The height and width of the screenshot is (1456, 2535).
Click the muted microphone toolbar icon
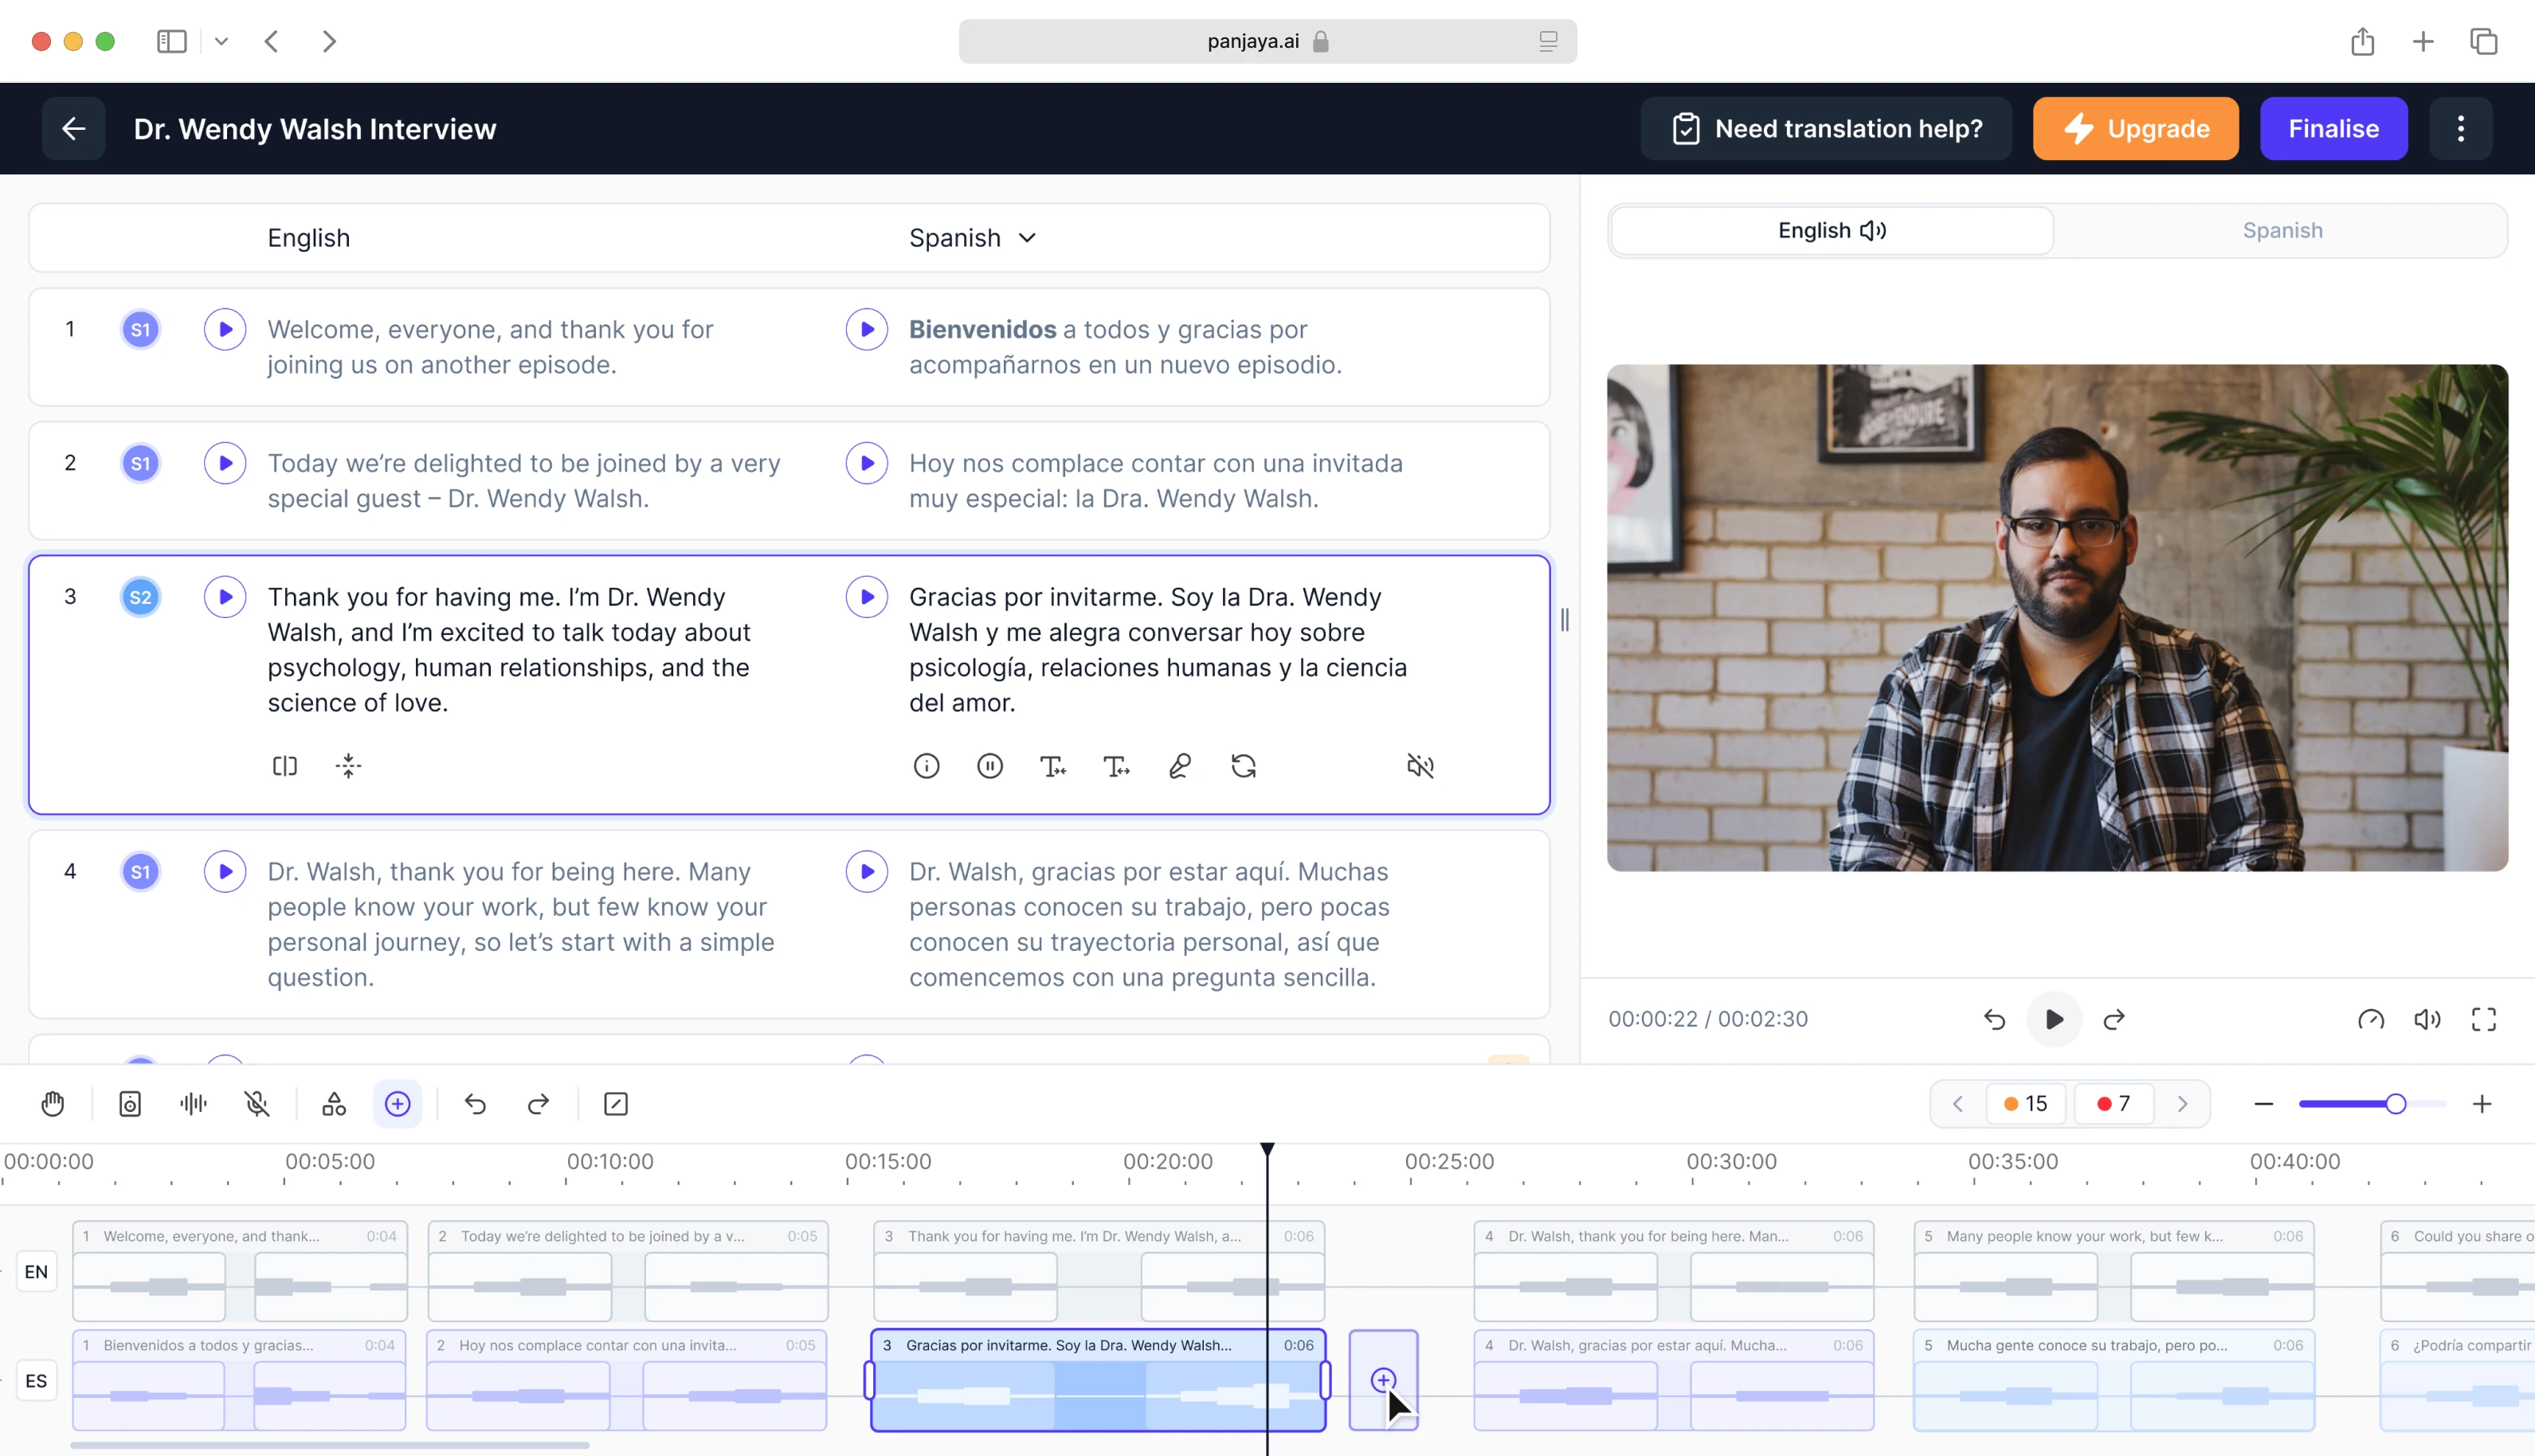point(257,1104)
